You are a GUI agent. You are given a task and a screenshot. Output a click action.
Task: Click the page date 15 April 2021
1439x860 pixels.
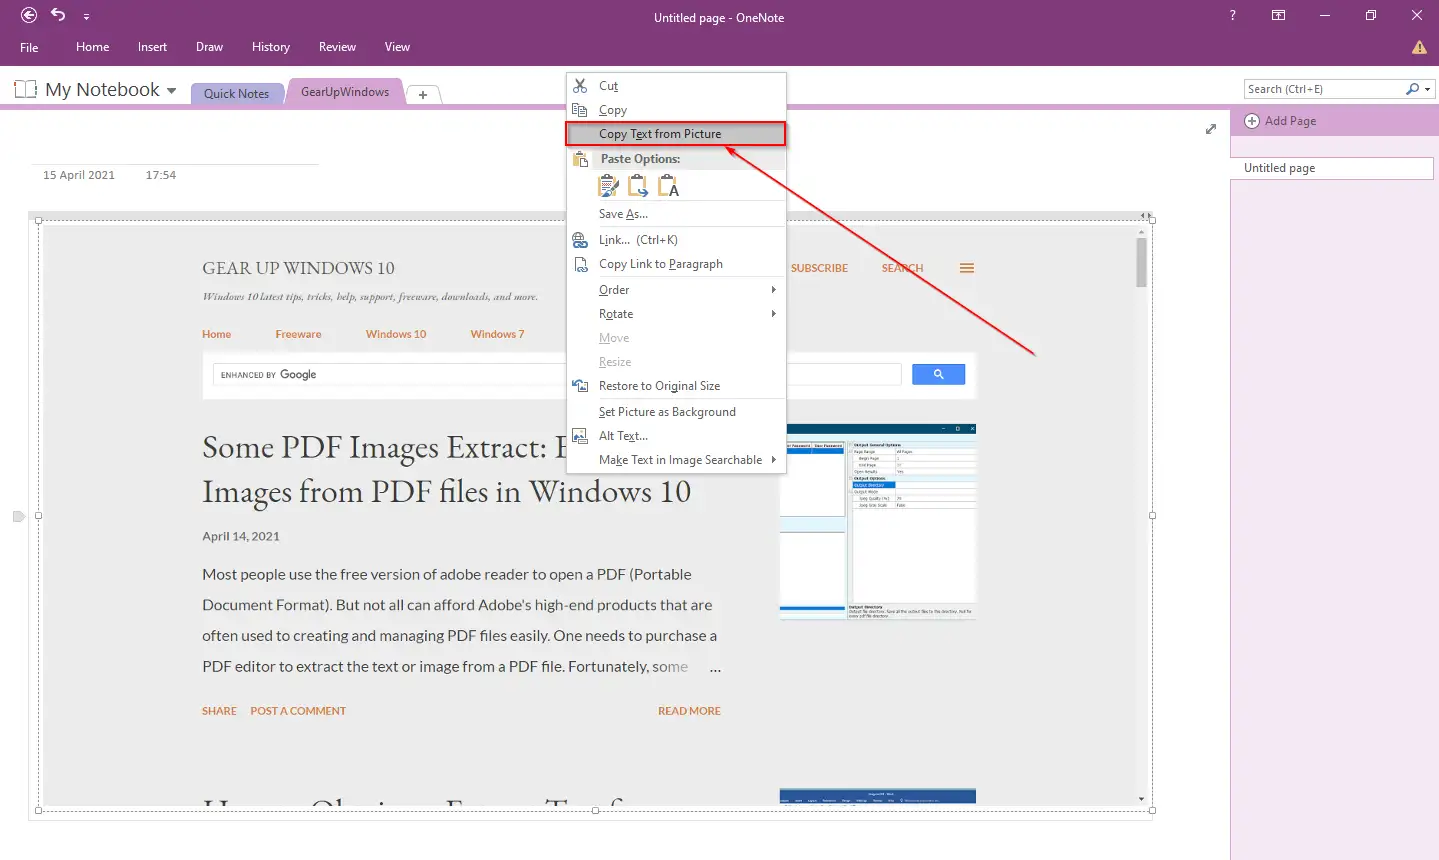(x=79, y=175)
